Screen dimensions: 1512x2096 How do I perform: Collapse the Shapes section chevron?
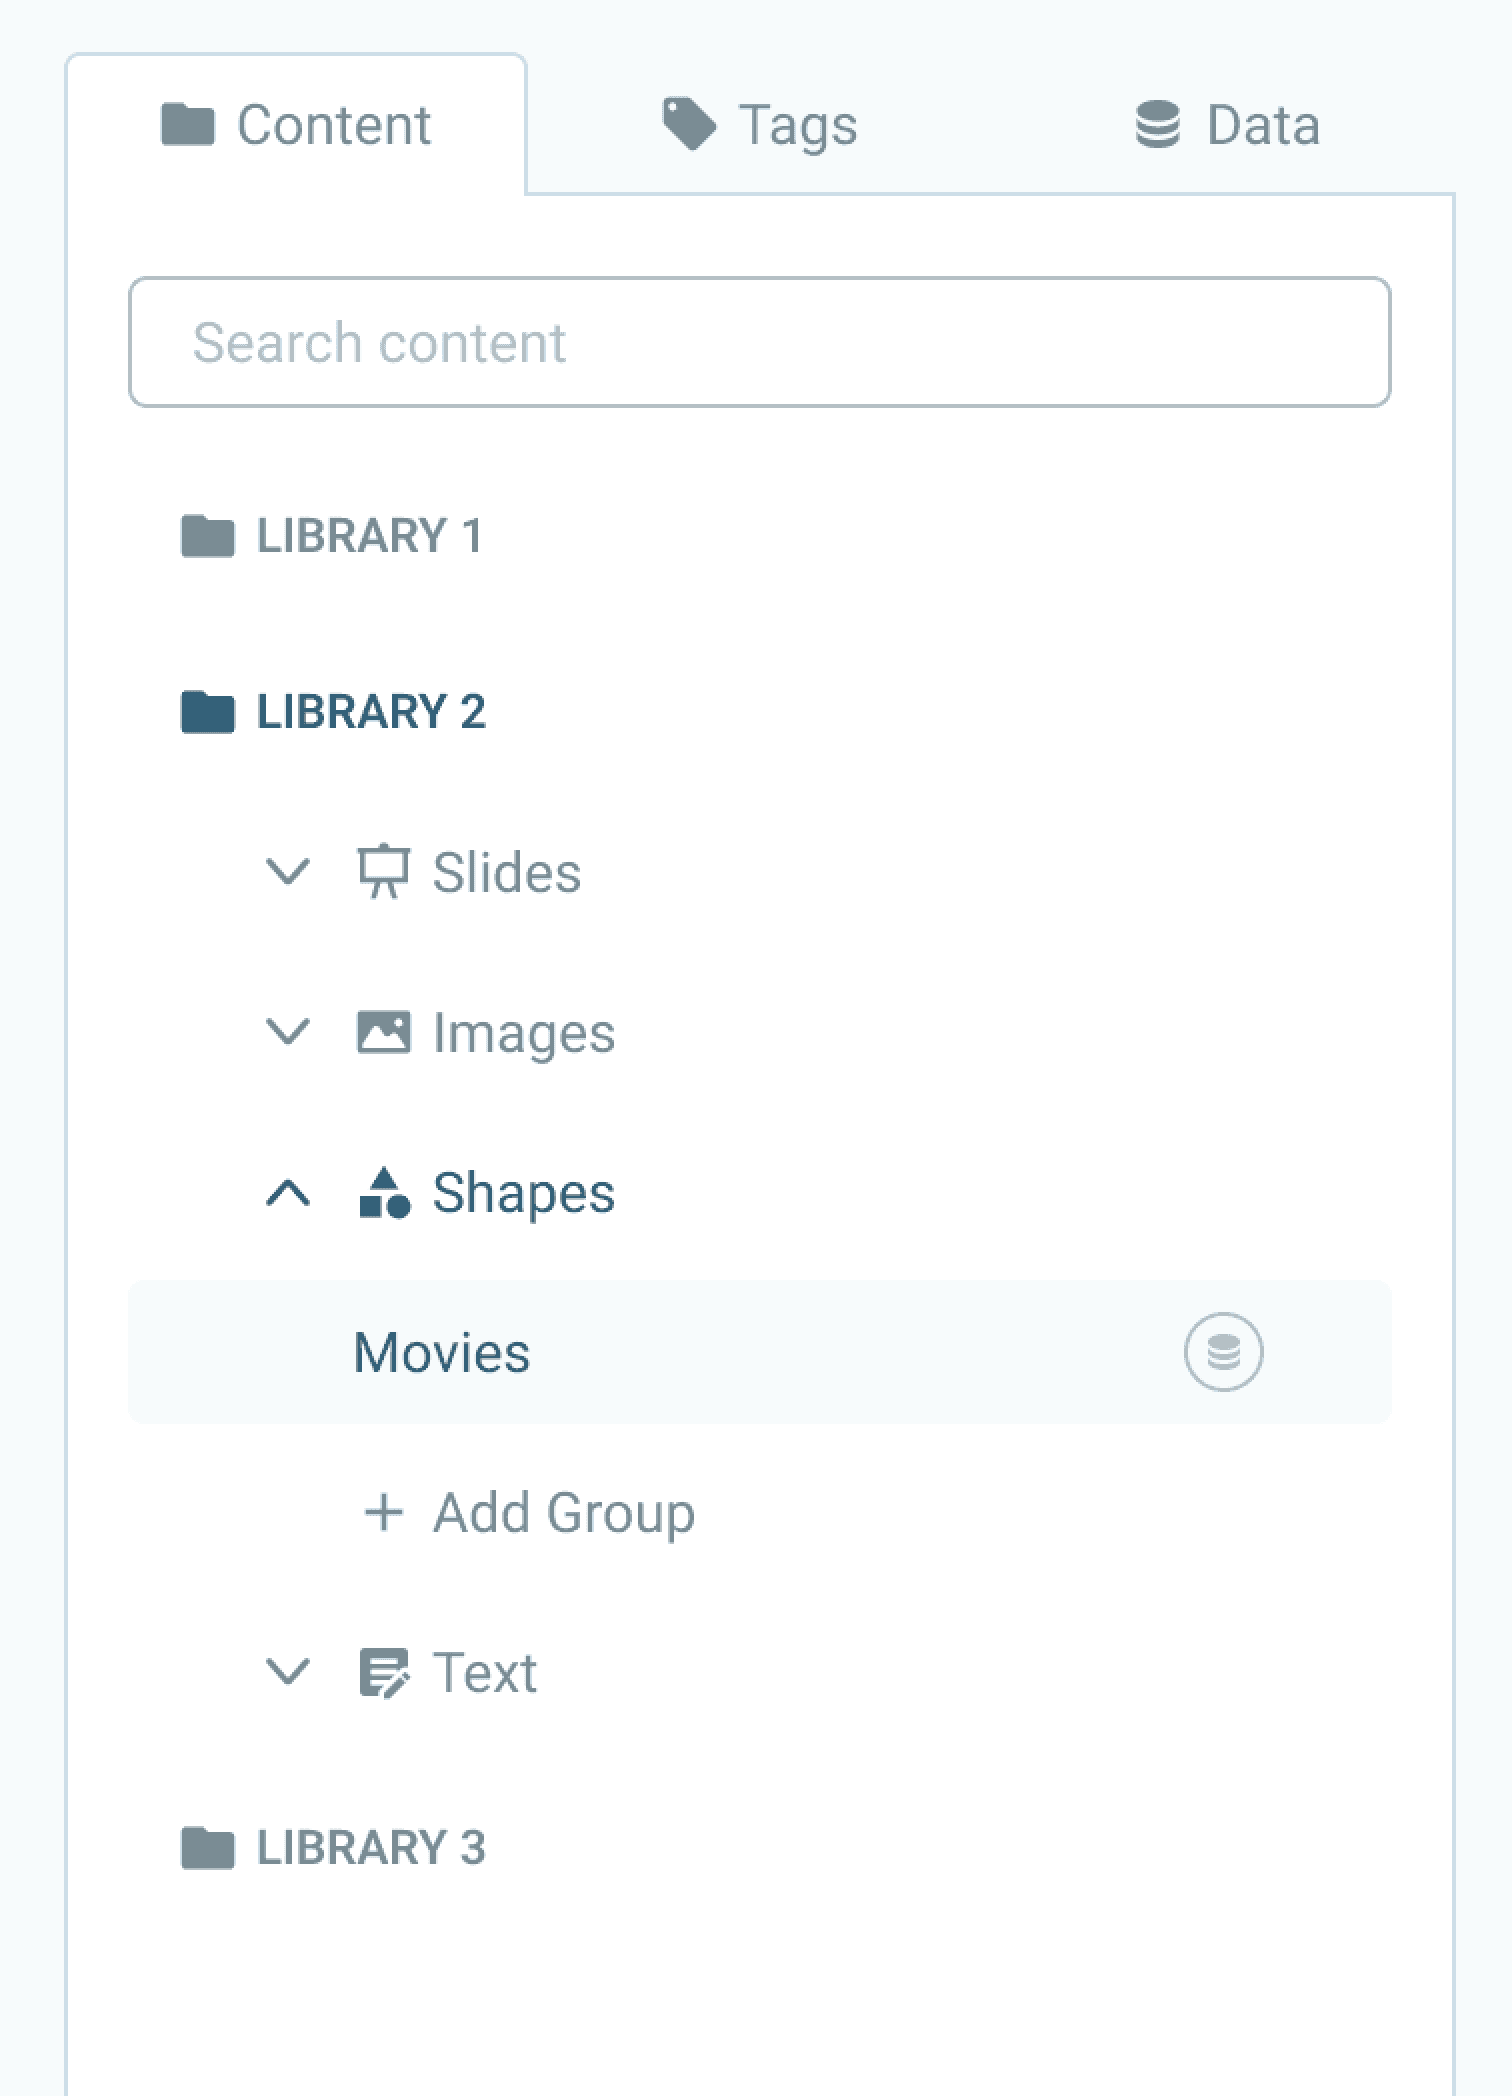click(x=288, y=1192)
